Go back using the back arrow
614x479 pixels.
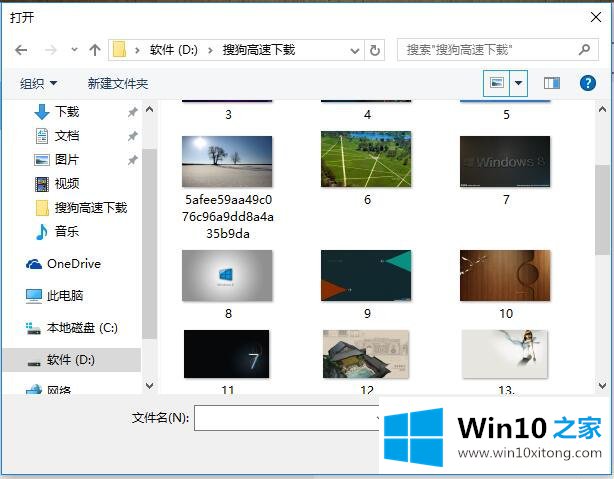(x=21, y=50)
